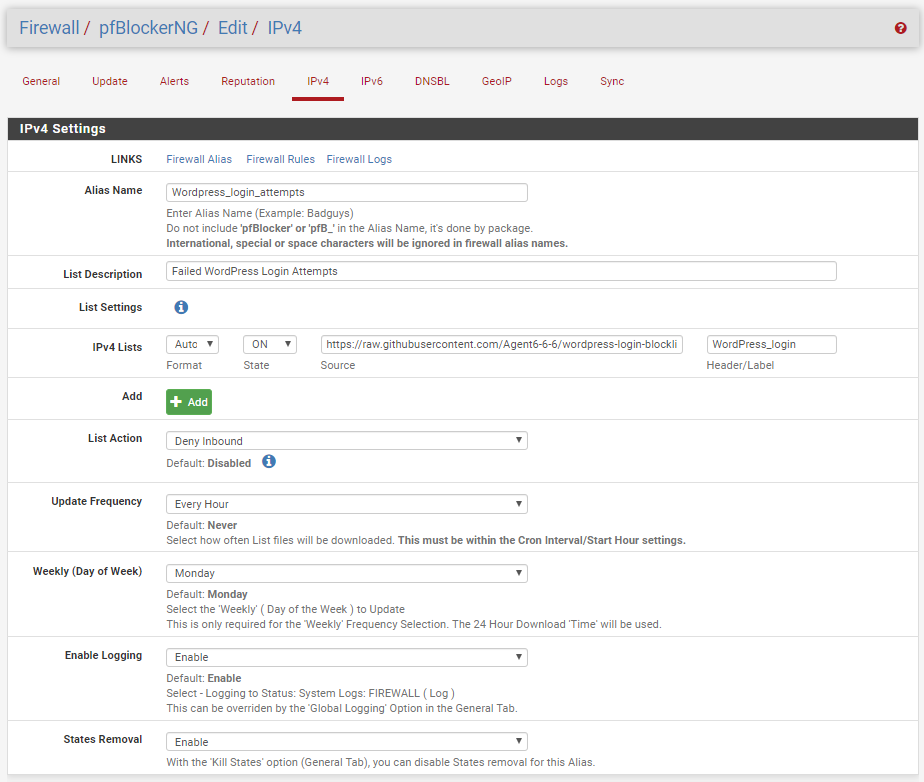The height and width of the screenshot is (782, 924).
Task: Click the green Add button
Action: pyautogui.click(x=189, y=402)
